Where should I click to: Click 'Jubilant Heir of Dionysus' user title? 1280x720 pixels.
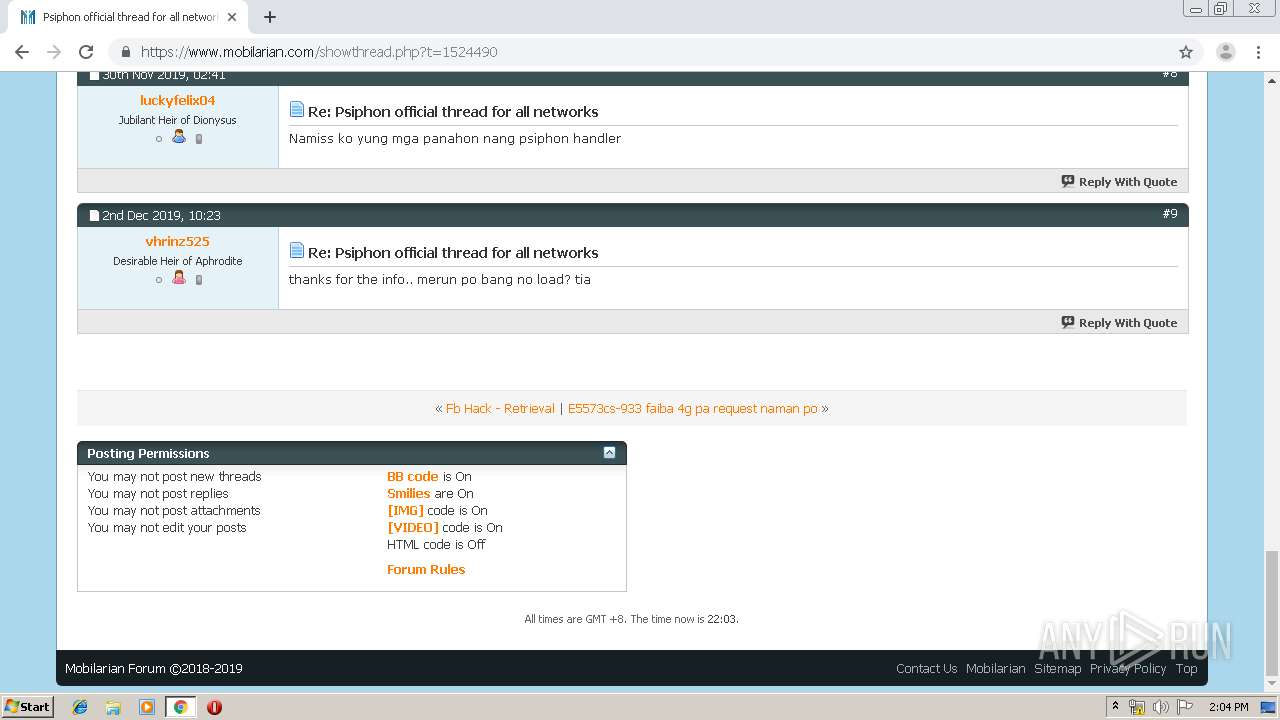click(178, 120)
